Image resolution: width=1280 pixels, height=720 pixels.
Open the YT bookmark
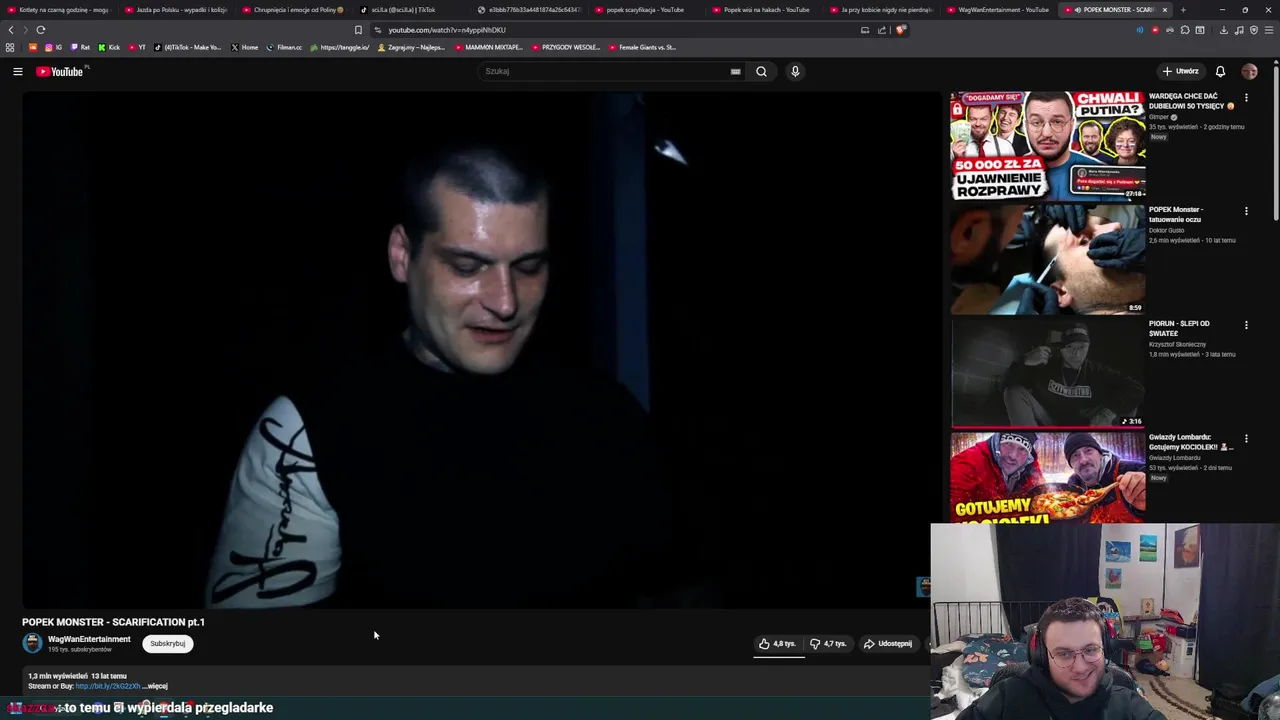137,47
